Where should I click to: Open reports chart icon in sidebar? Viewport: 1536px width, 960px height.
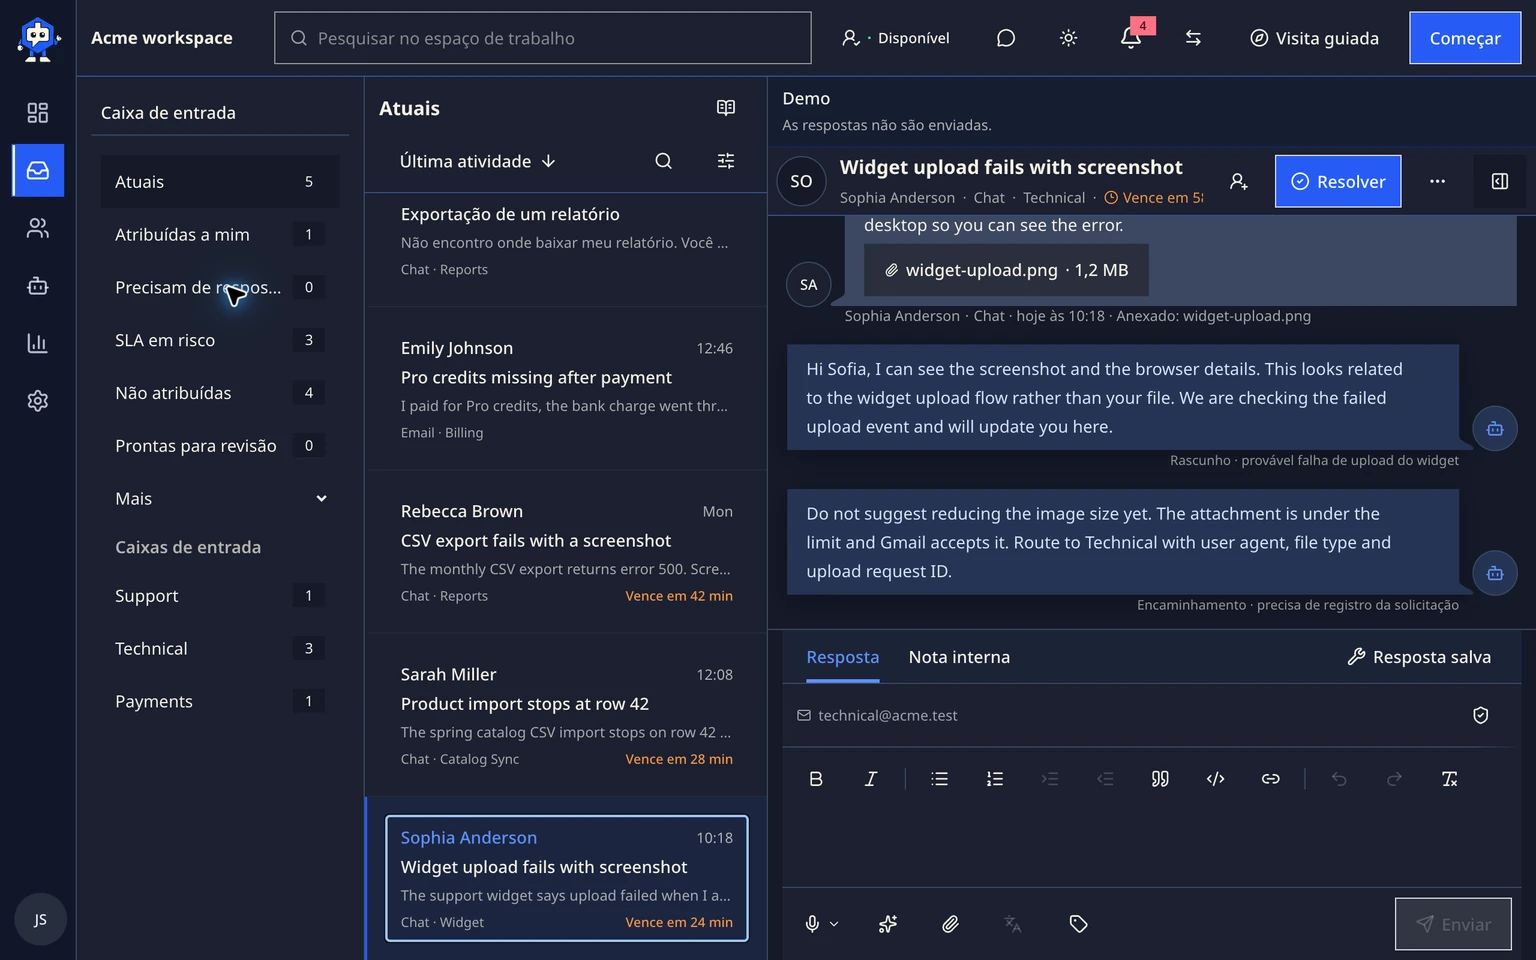(x=37, y=343)
